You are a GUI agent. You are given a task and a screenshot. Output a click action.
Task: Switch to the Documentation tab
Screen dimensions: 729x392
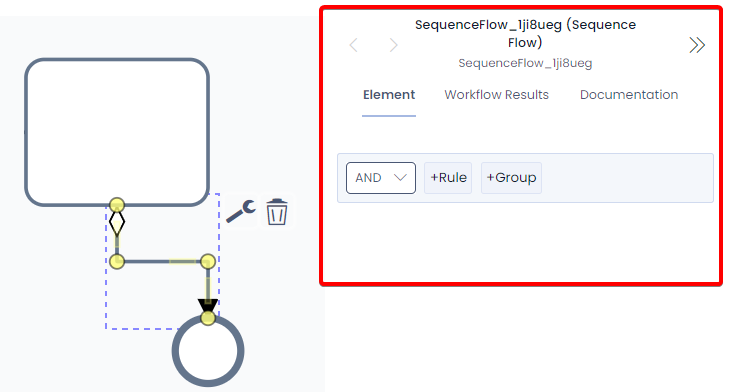click(629, 95)
